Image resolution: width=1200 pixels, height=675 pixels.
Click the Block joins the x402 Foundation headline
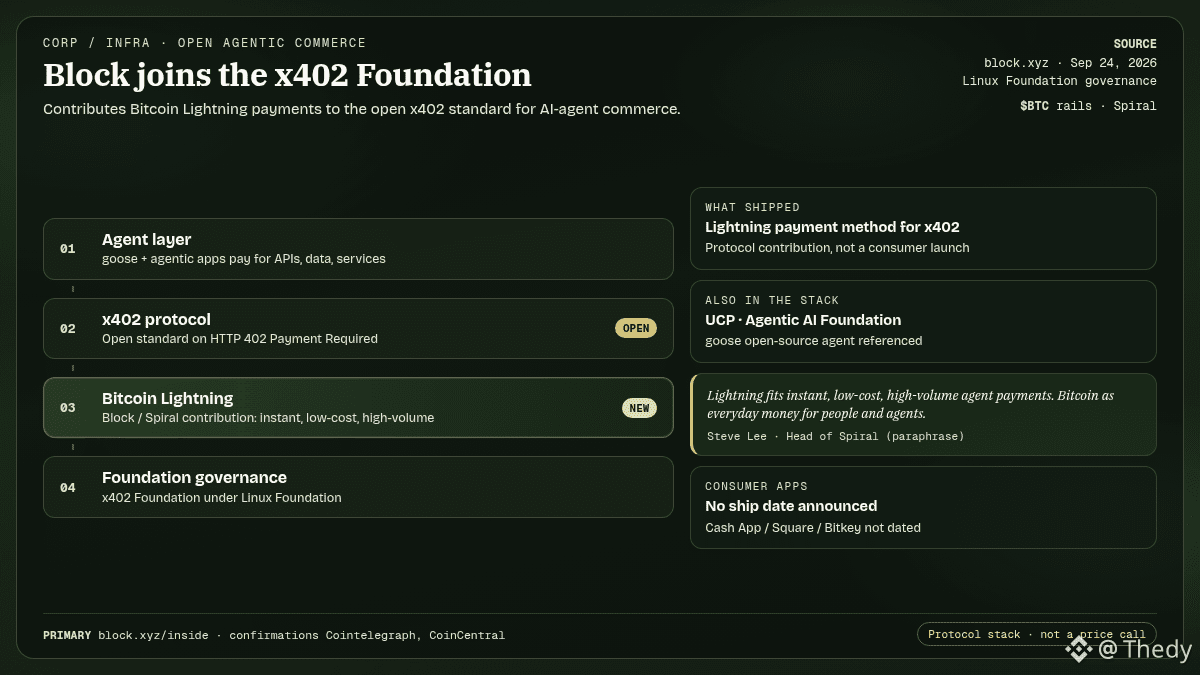tap(287, 75)
